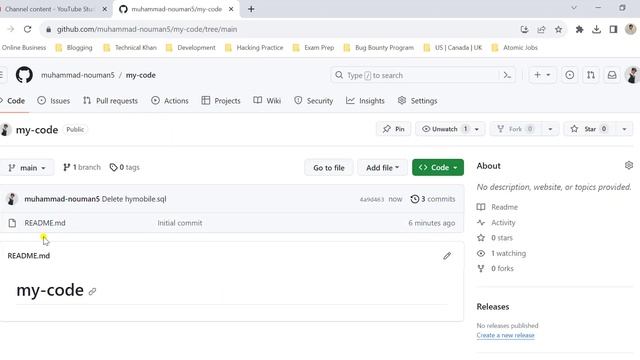Viewport: 640px width, 360px height.
Task: Open 1 watching link in About
Action: point(508,253)
